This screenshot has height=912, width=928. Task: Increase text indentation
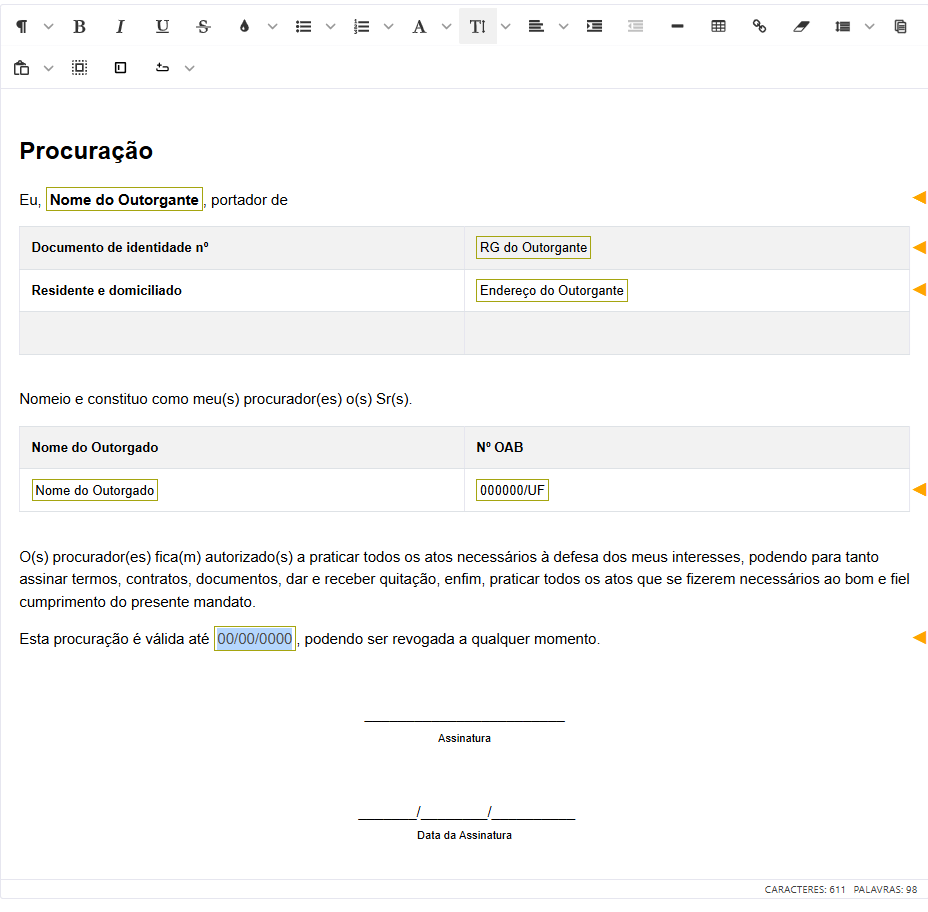[x=594, y=26]
